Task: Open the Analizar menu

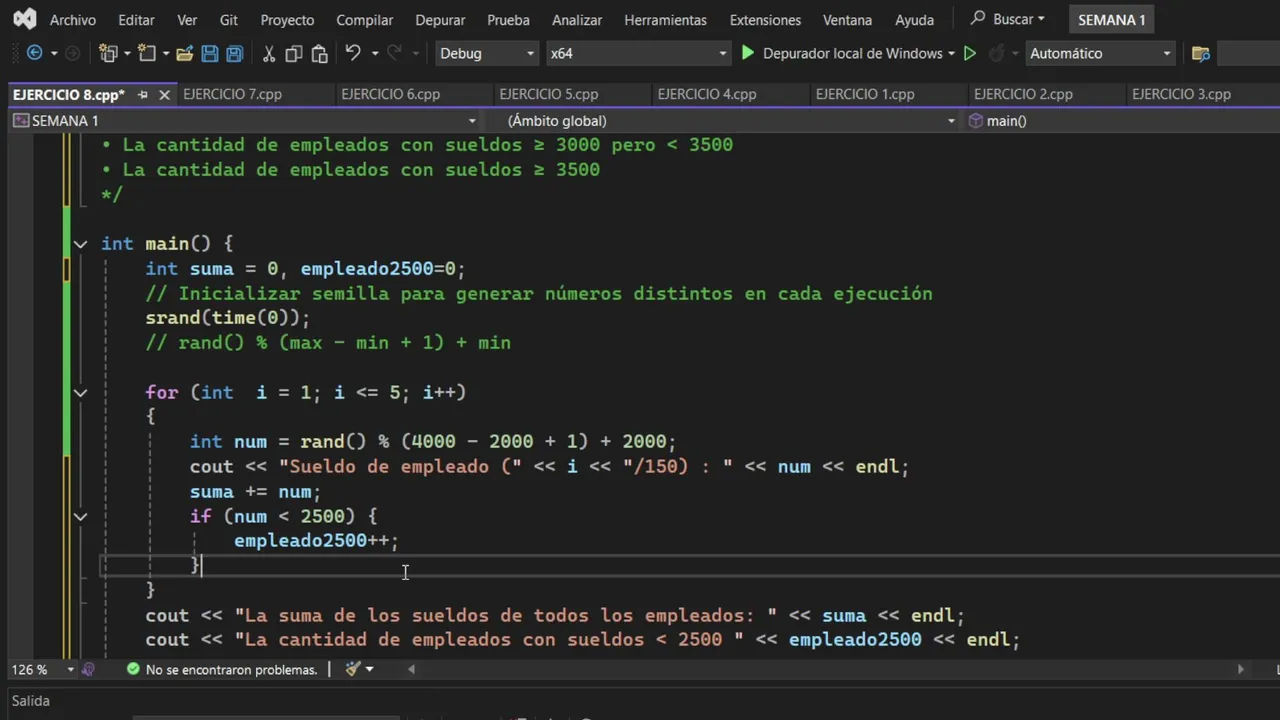Action: [x=577, y=19]
